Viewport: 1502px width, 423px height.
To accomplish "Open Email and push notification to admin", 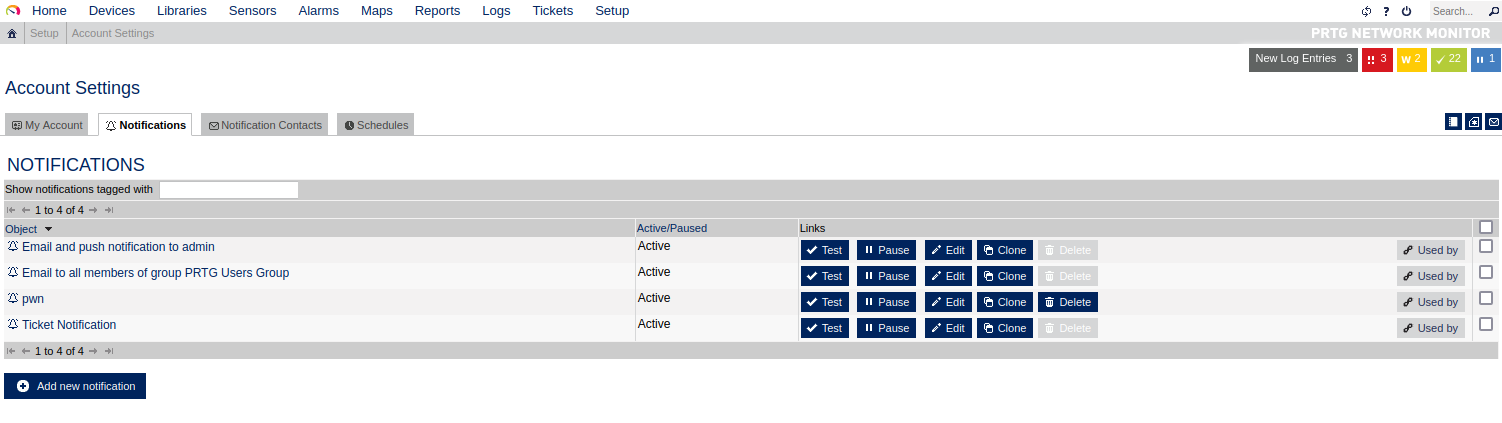I will click(118, 247).
